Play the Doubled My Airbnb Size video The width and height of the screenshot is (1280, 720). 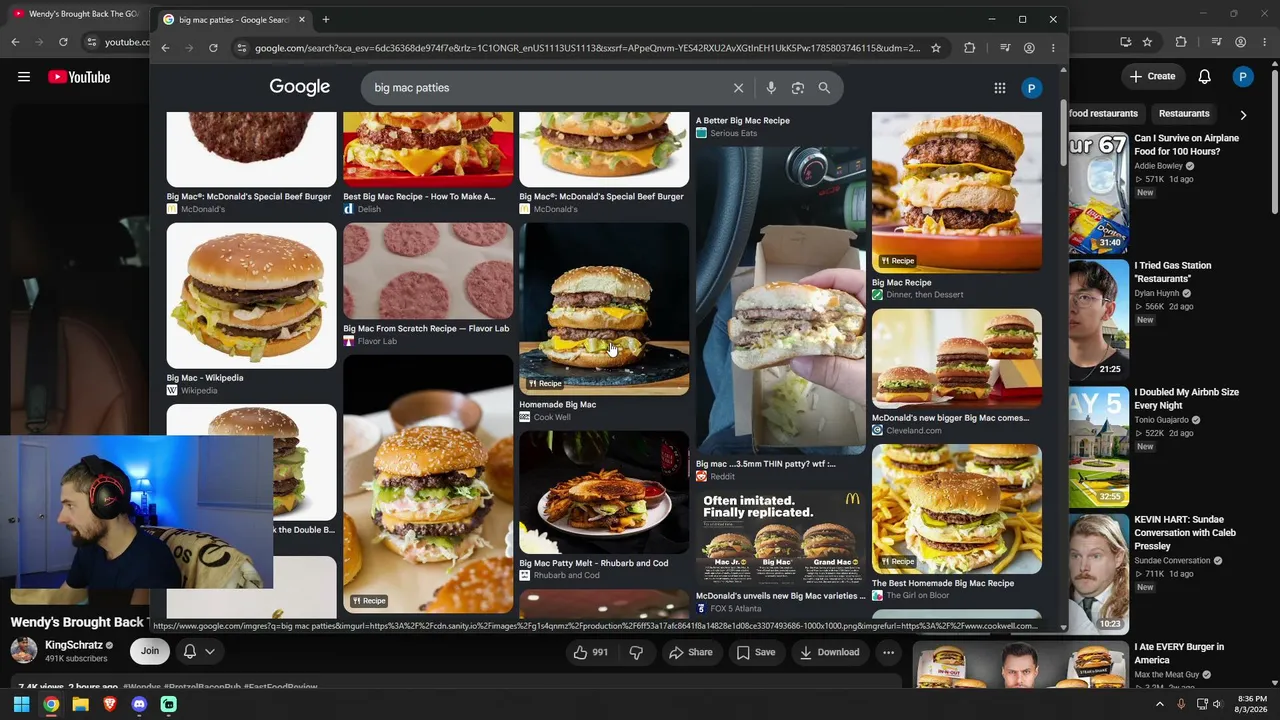click(1098, 446)
